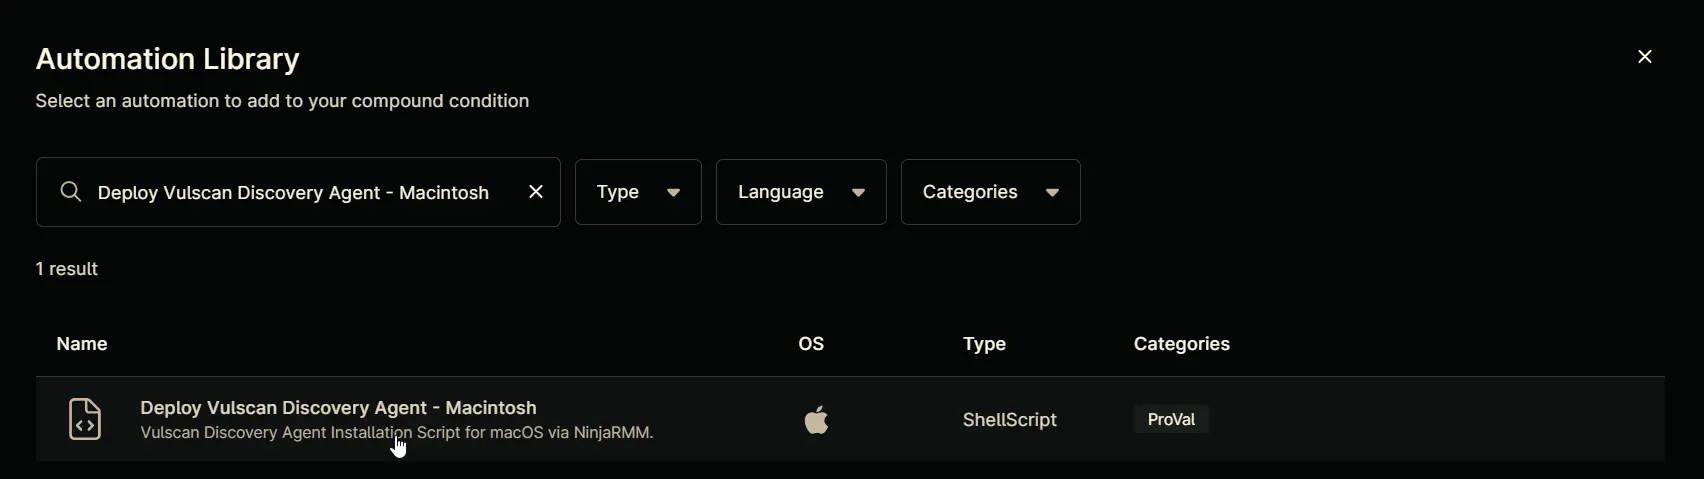Click the Categories column header

tap(1182, 344)
